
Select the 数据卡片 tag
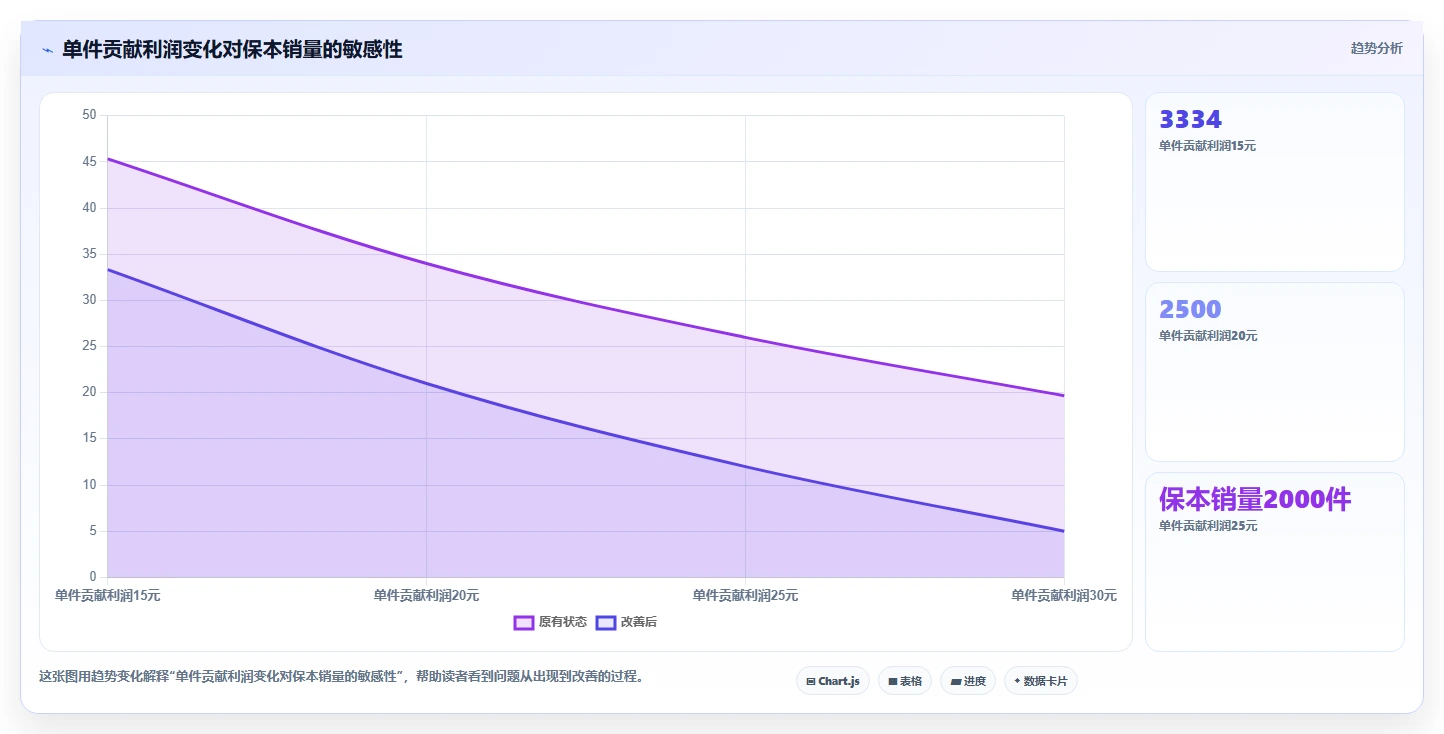pyautogui.click(x=1041, y=681)
